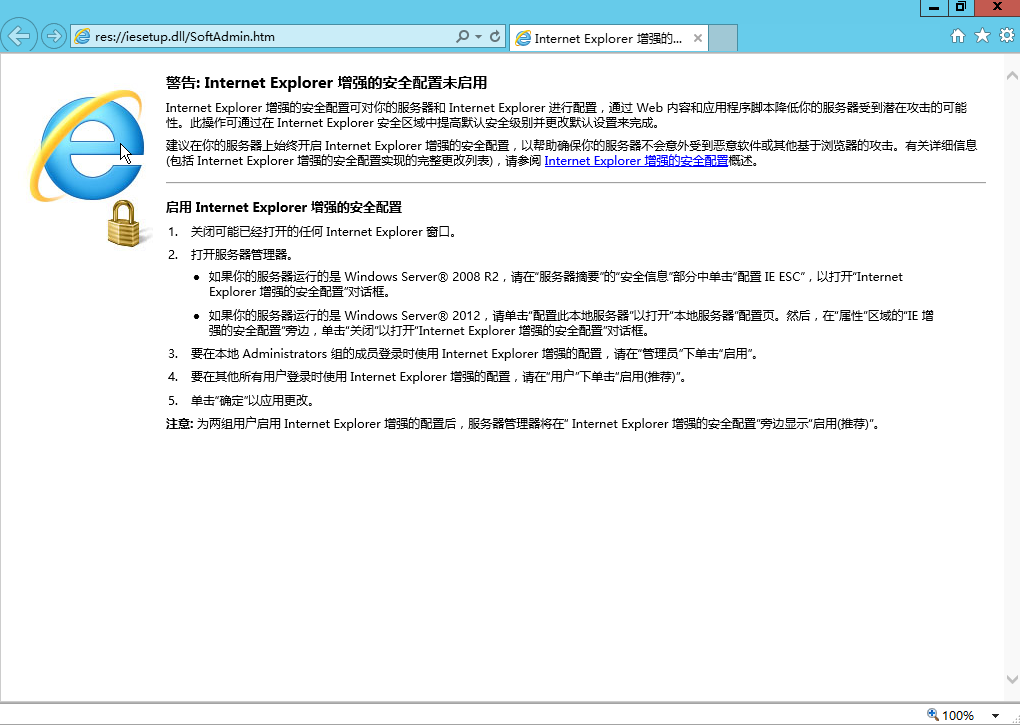This screenshot has width=1020, height=725.
Task: Click step text 打开服务器管理器
Action: [242, 254]
